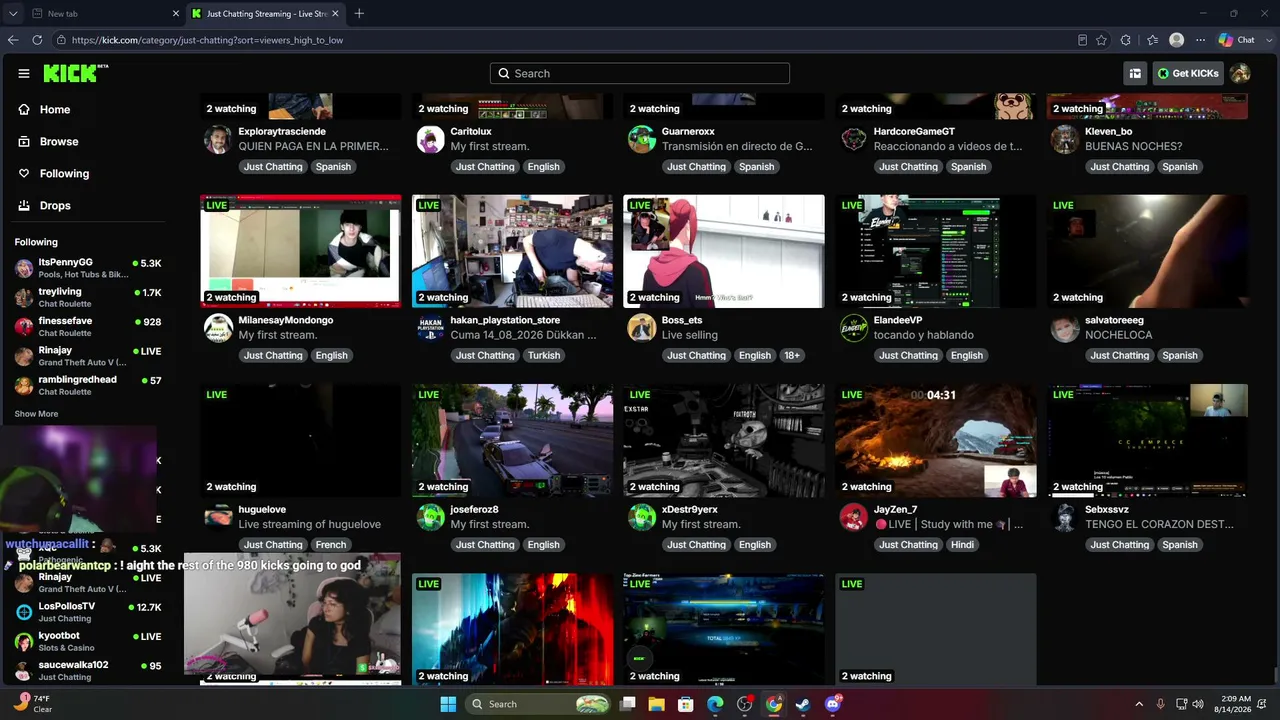Click French tag under huguelove
Screen dimensions: 1280x720
click(x=331, y=545)
